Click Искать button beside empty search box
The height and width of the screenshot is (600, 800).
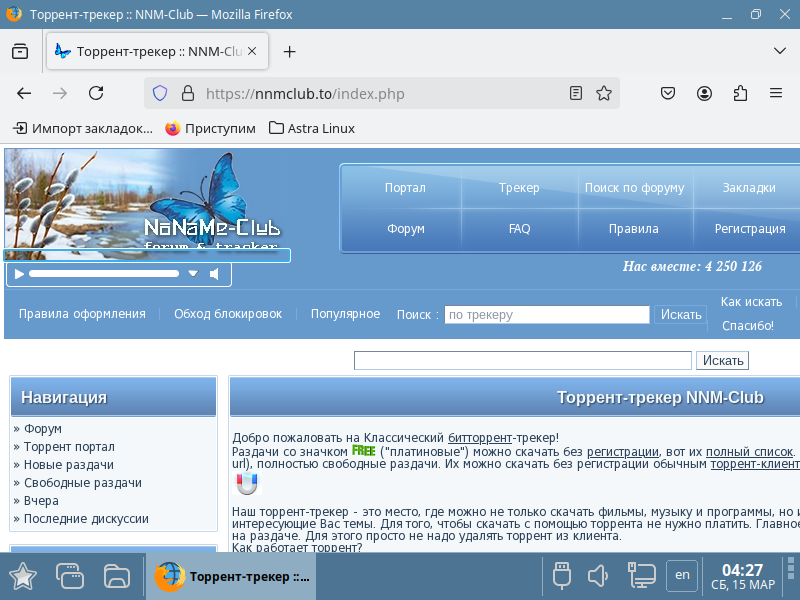click(722, 360)
